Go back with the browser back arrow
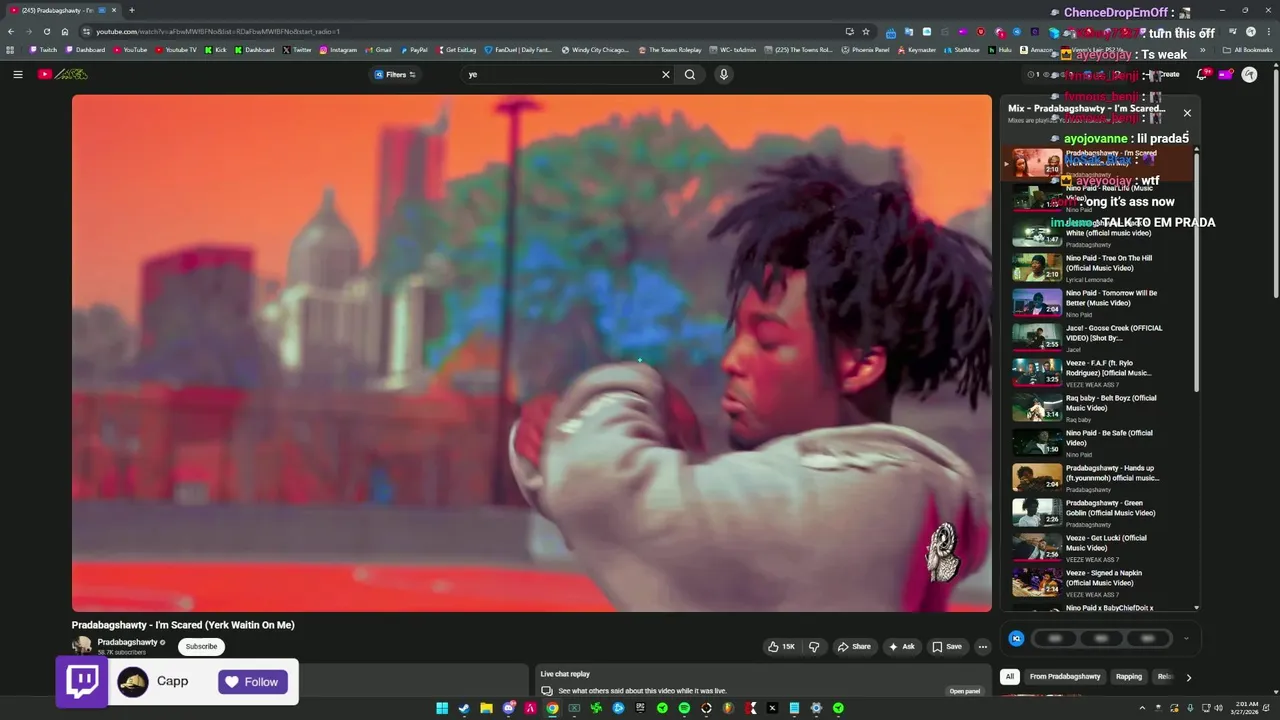The width and height of the screenshot is (1280, 720). click(x=11, y=31)
